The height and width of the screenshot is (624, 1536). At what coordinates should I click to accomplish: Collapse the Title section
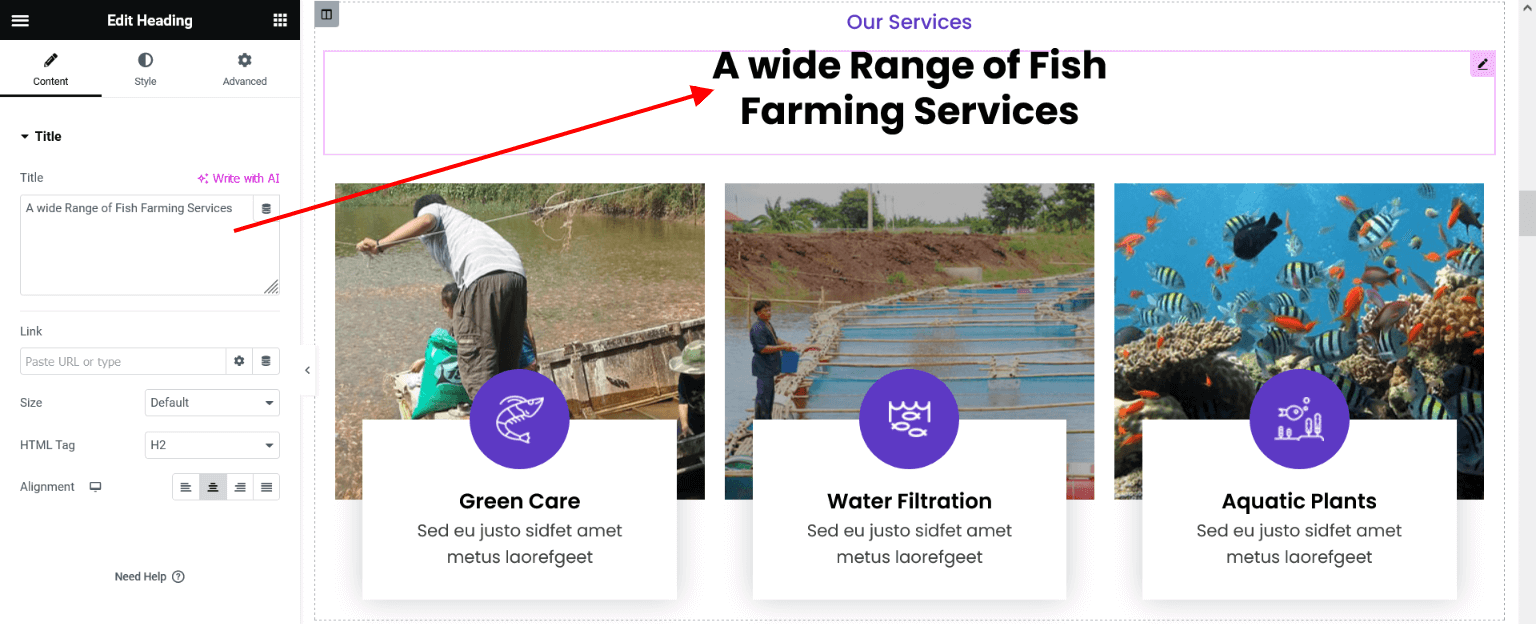click(x=41, y=137)
